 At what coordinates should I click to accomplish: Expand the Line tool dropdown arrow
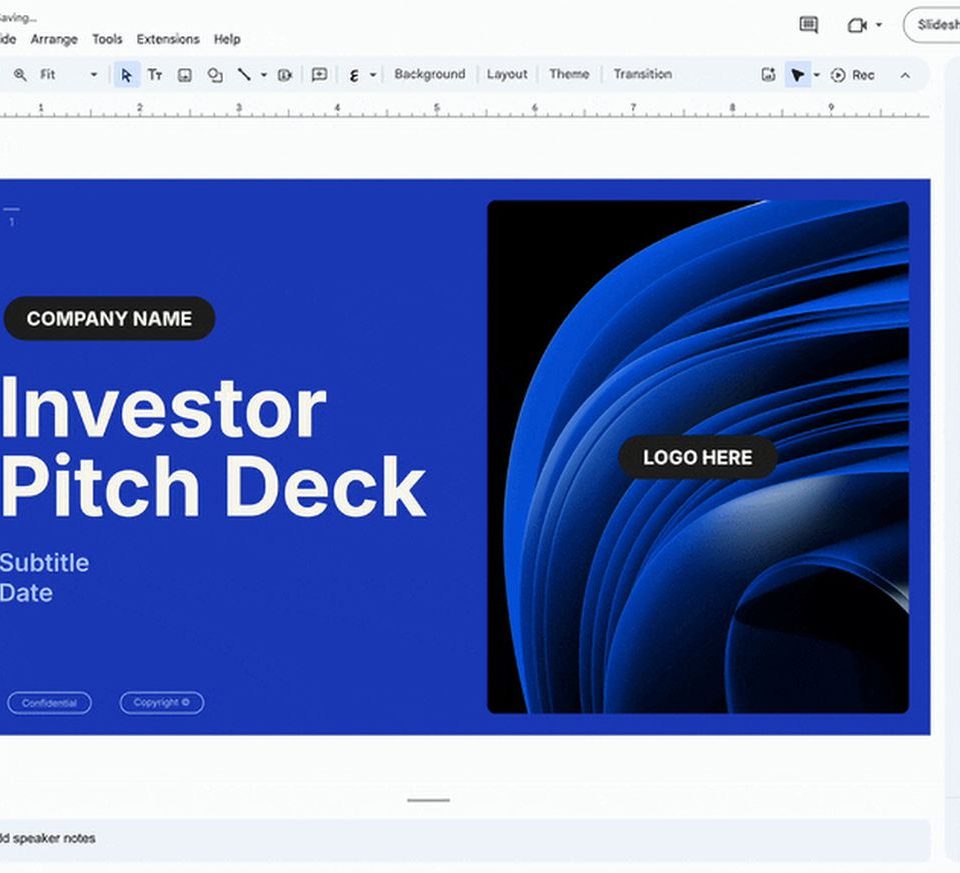264,75
